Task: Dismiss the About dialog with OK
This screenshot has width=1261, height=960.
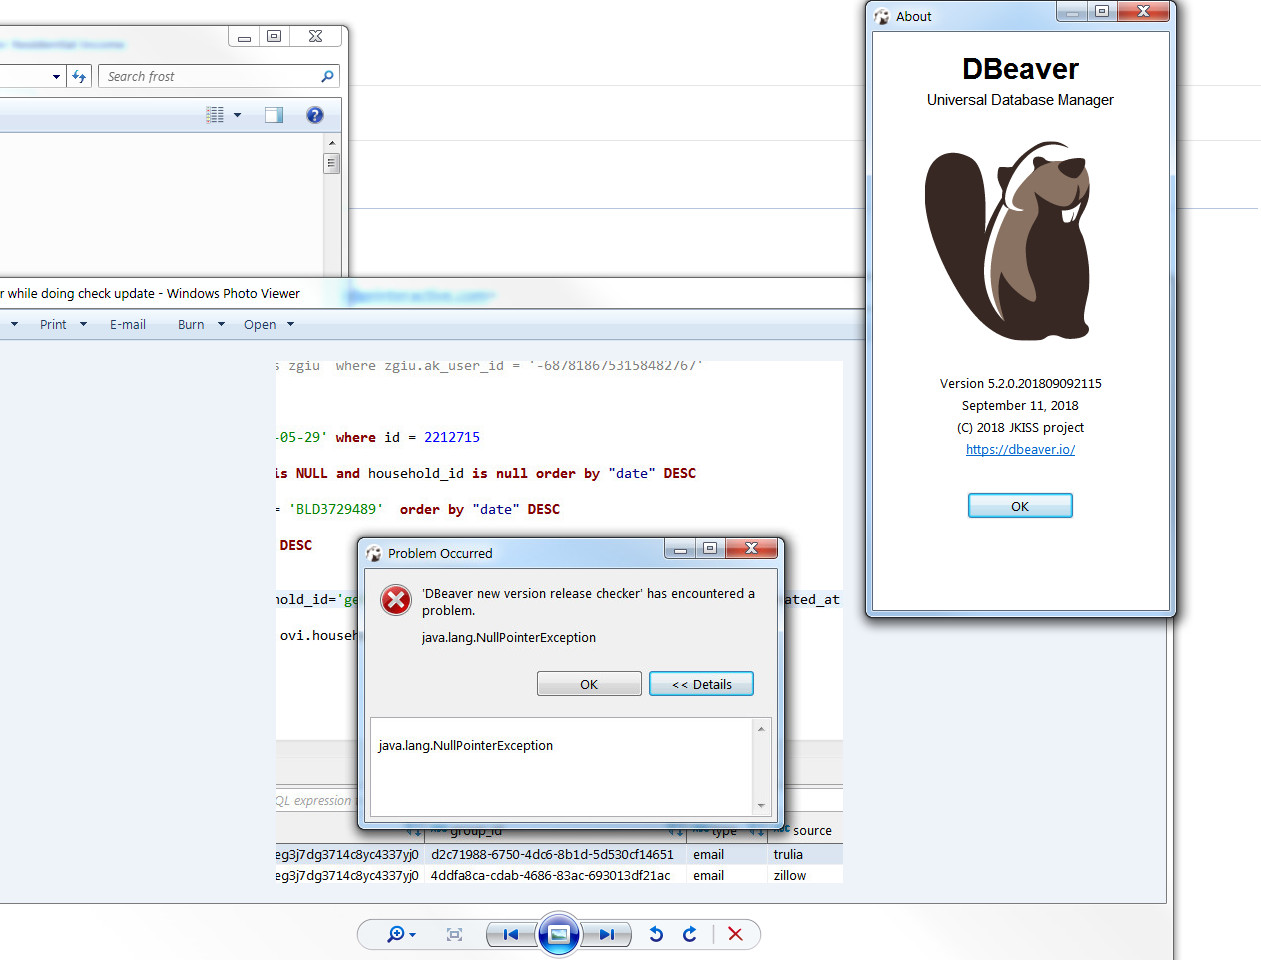Action: pos(1019,505)
